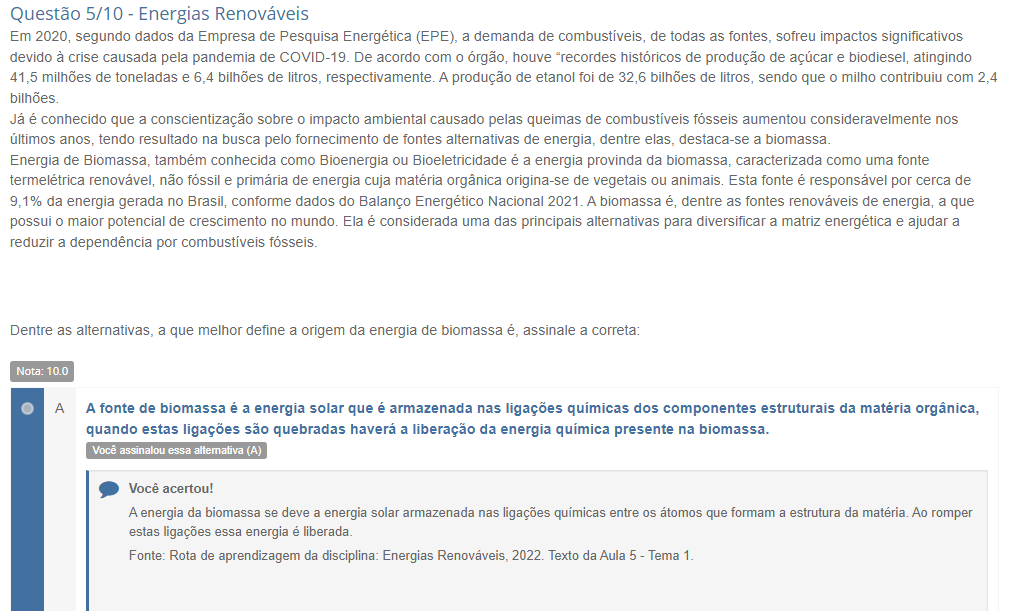Image resolution: width=1012 pixels, height=611 pixels.
Task: Click the feedback explanation starting 'A energia da biomassa'
Action: [x=550, y=522]
